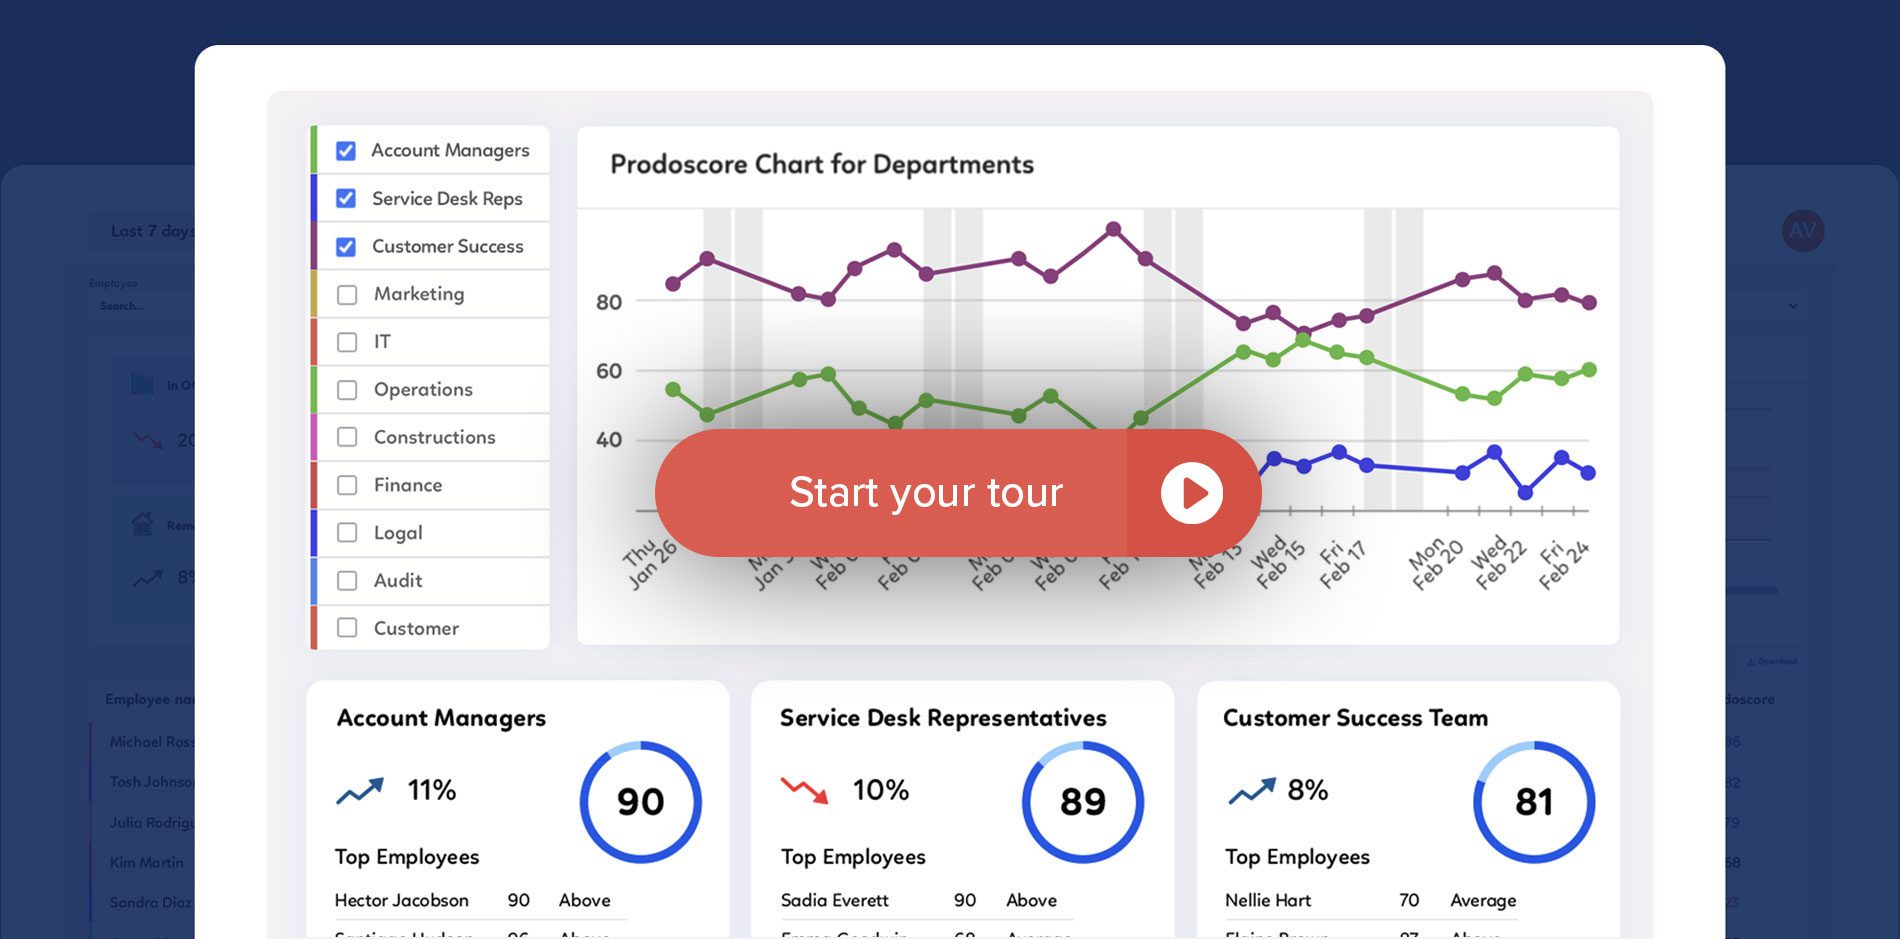Select employee Nellie Hart
The height and width of the screenshot is (939, 1900).
click(1268, 900)
